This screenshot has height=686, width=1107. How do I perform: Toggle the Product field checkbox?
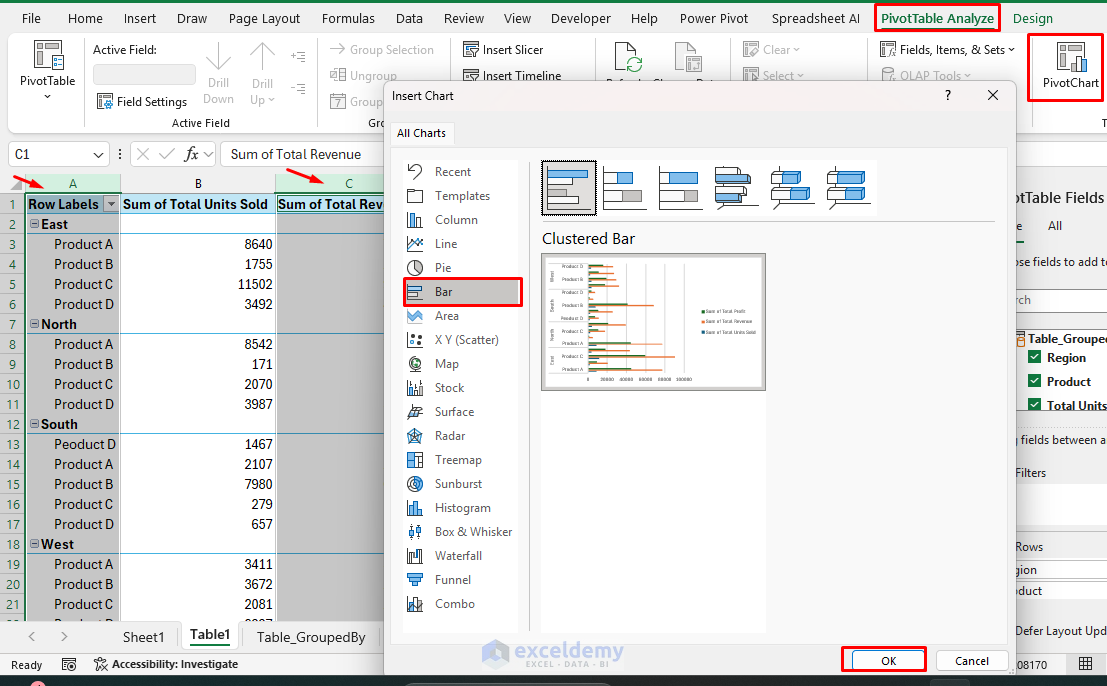pyautogui.click(x=1034, y=381)
